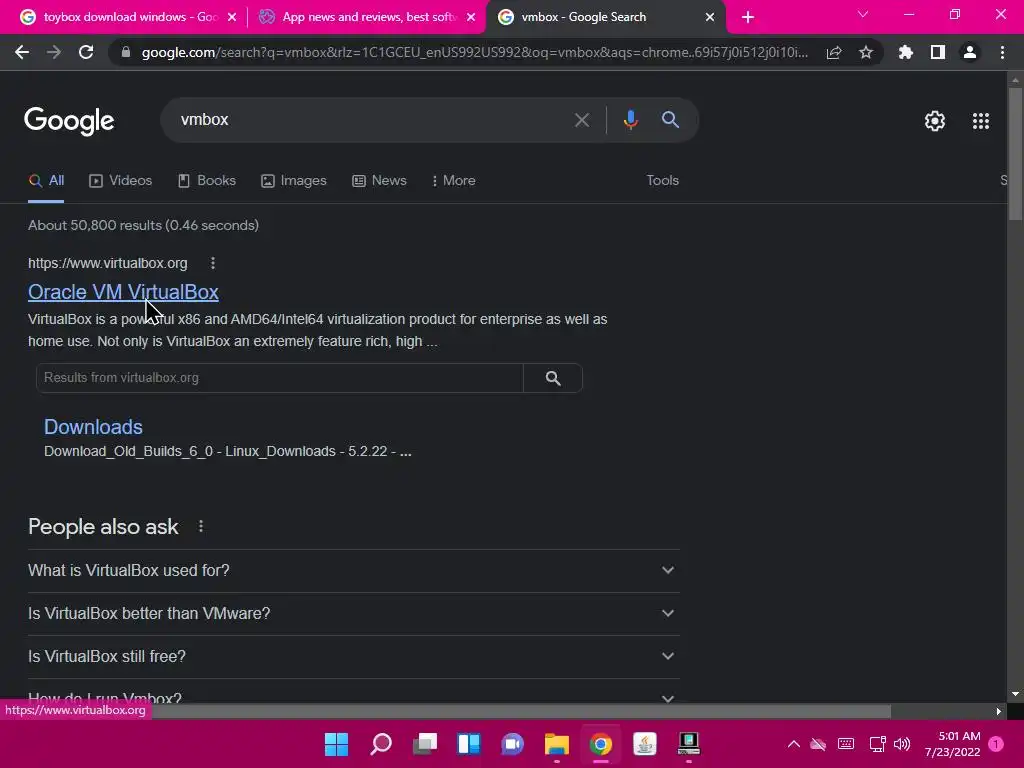Toggle Chrome side panel
1024x768 pixels.
(938, 52)
